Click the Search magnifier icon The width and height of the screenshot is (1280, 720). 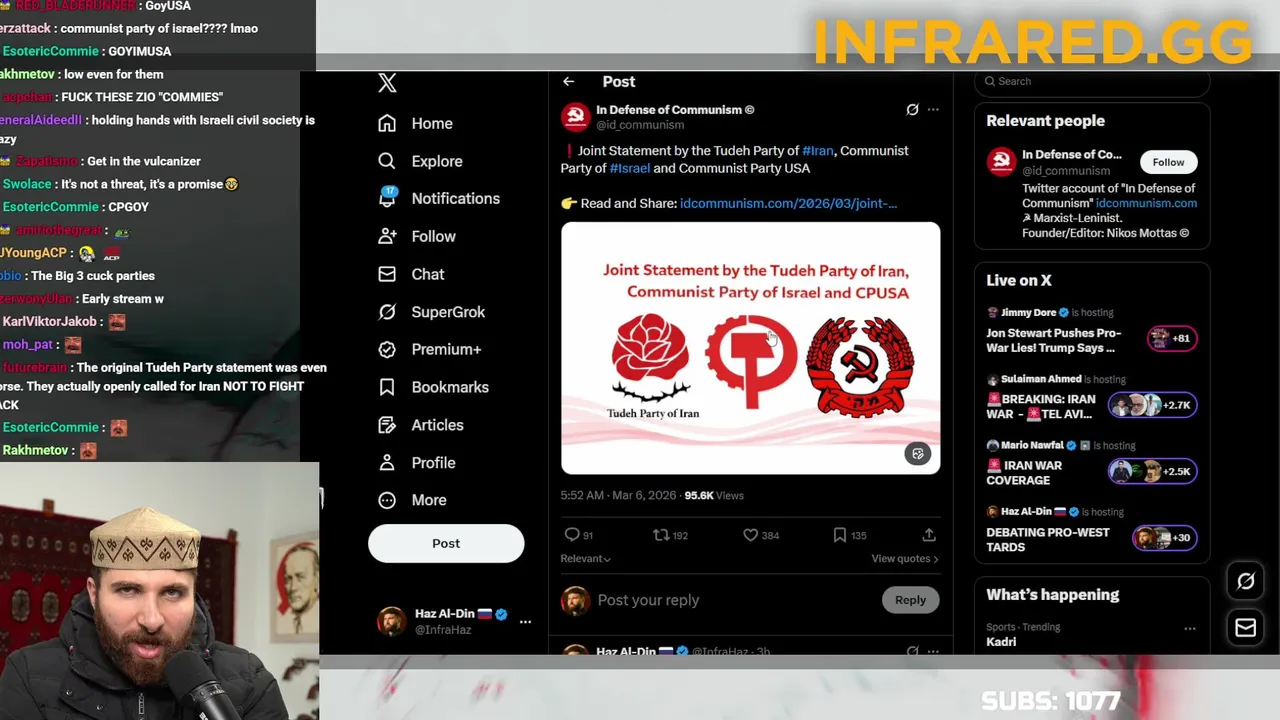pos(990,82)
